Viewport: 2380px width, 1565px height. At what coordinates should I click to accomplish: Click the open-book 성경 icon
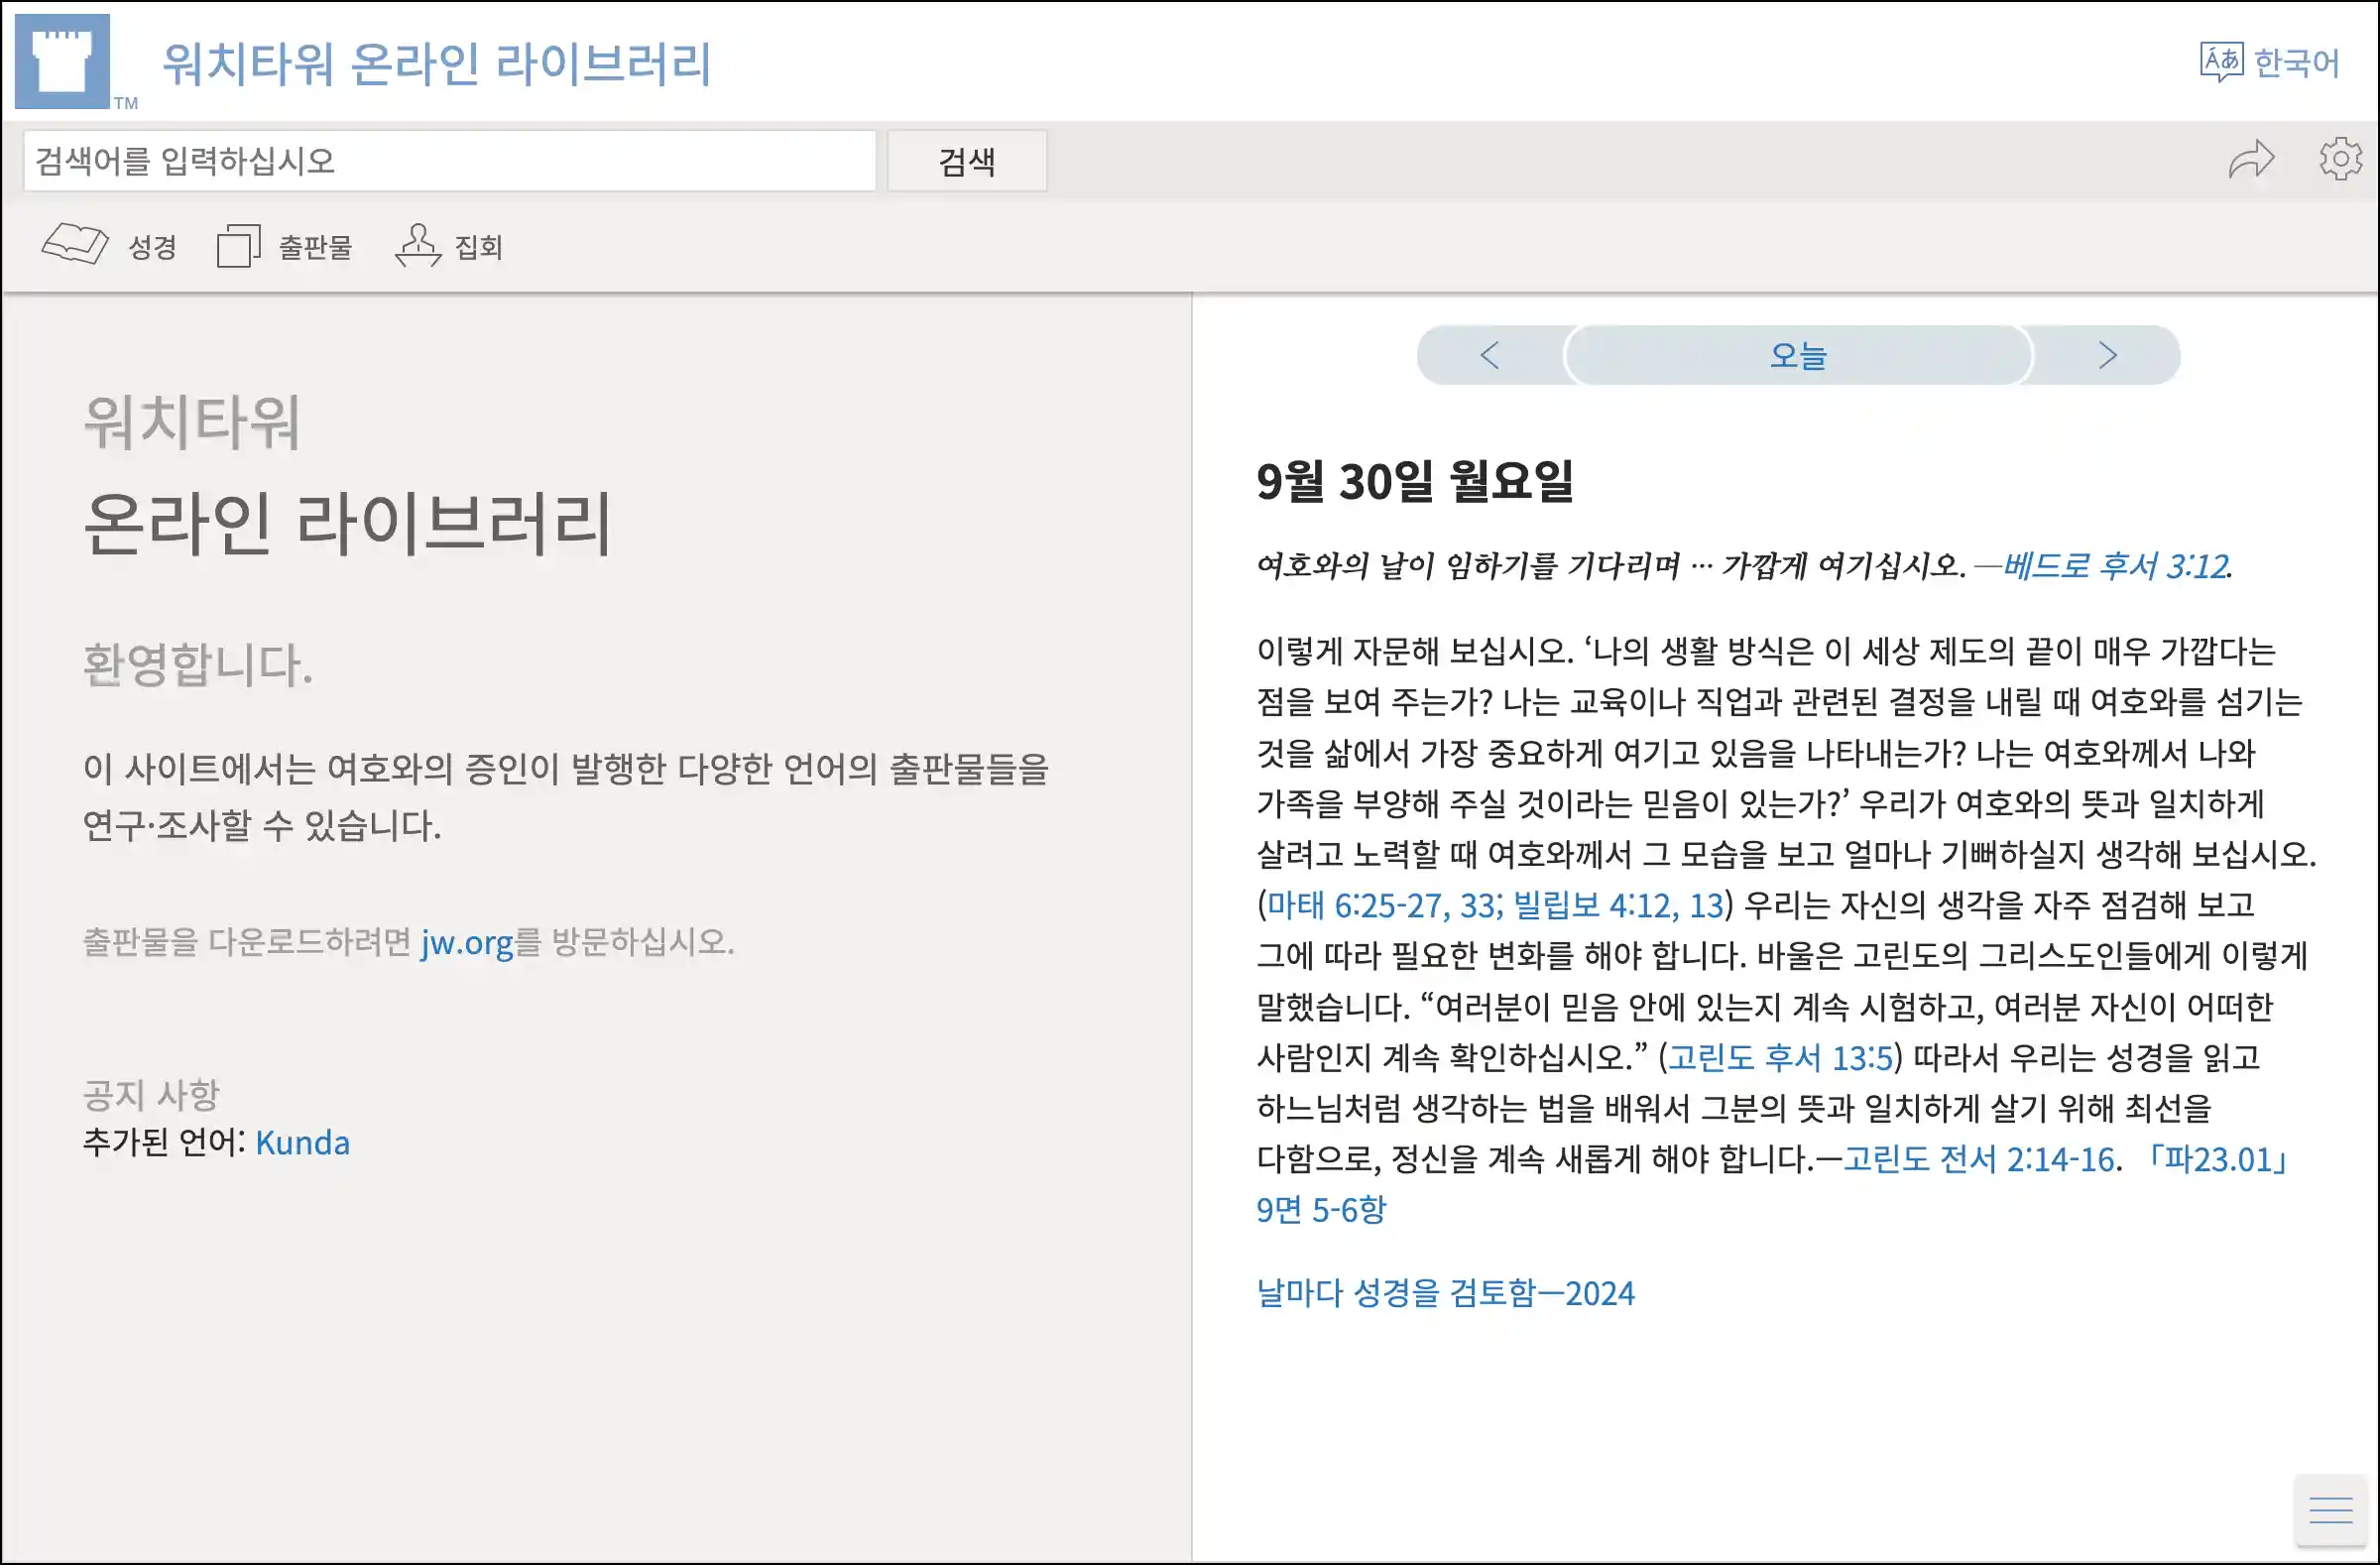coord(75,245)
